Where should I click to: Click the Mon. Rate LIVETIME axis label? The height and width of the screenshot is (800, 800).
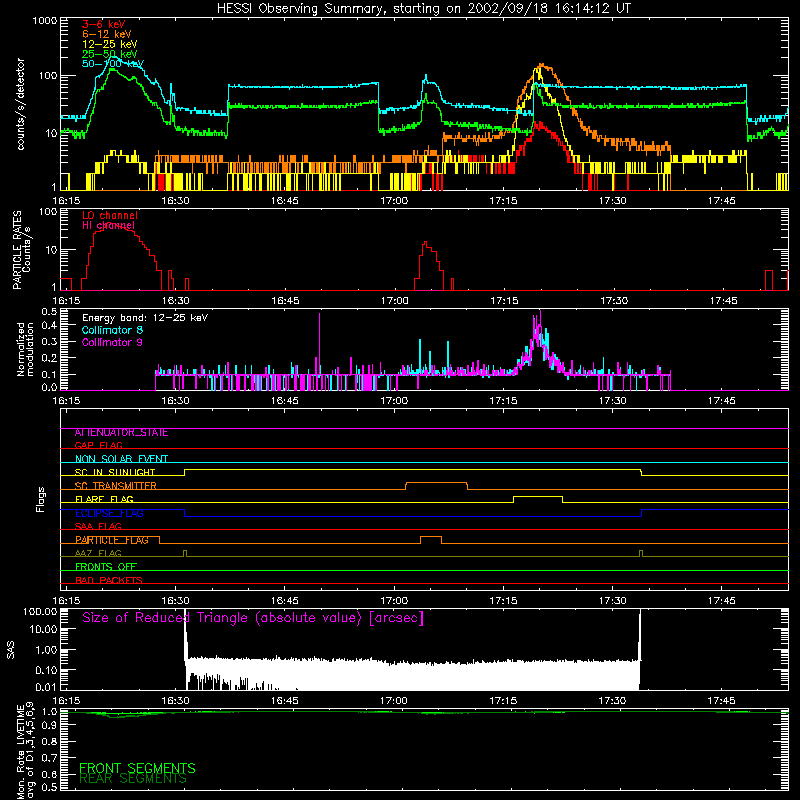[25, 751]
